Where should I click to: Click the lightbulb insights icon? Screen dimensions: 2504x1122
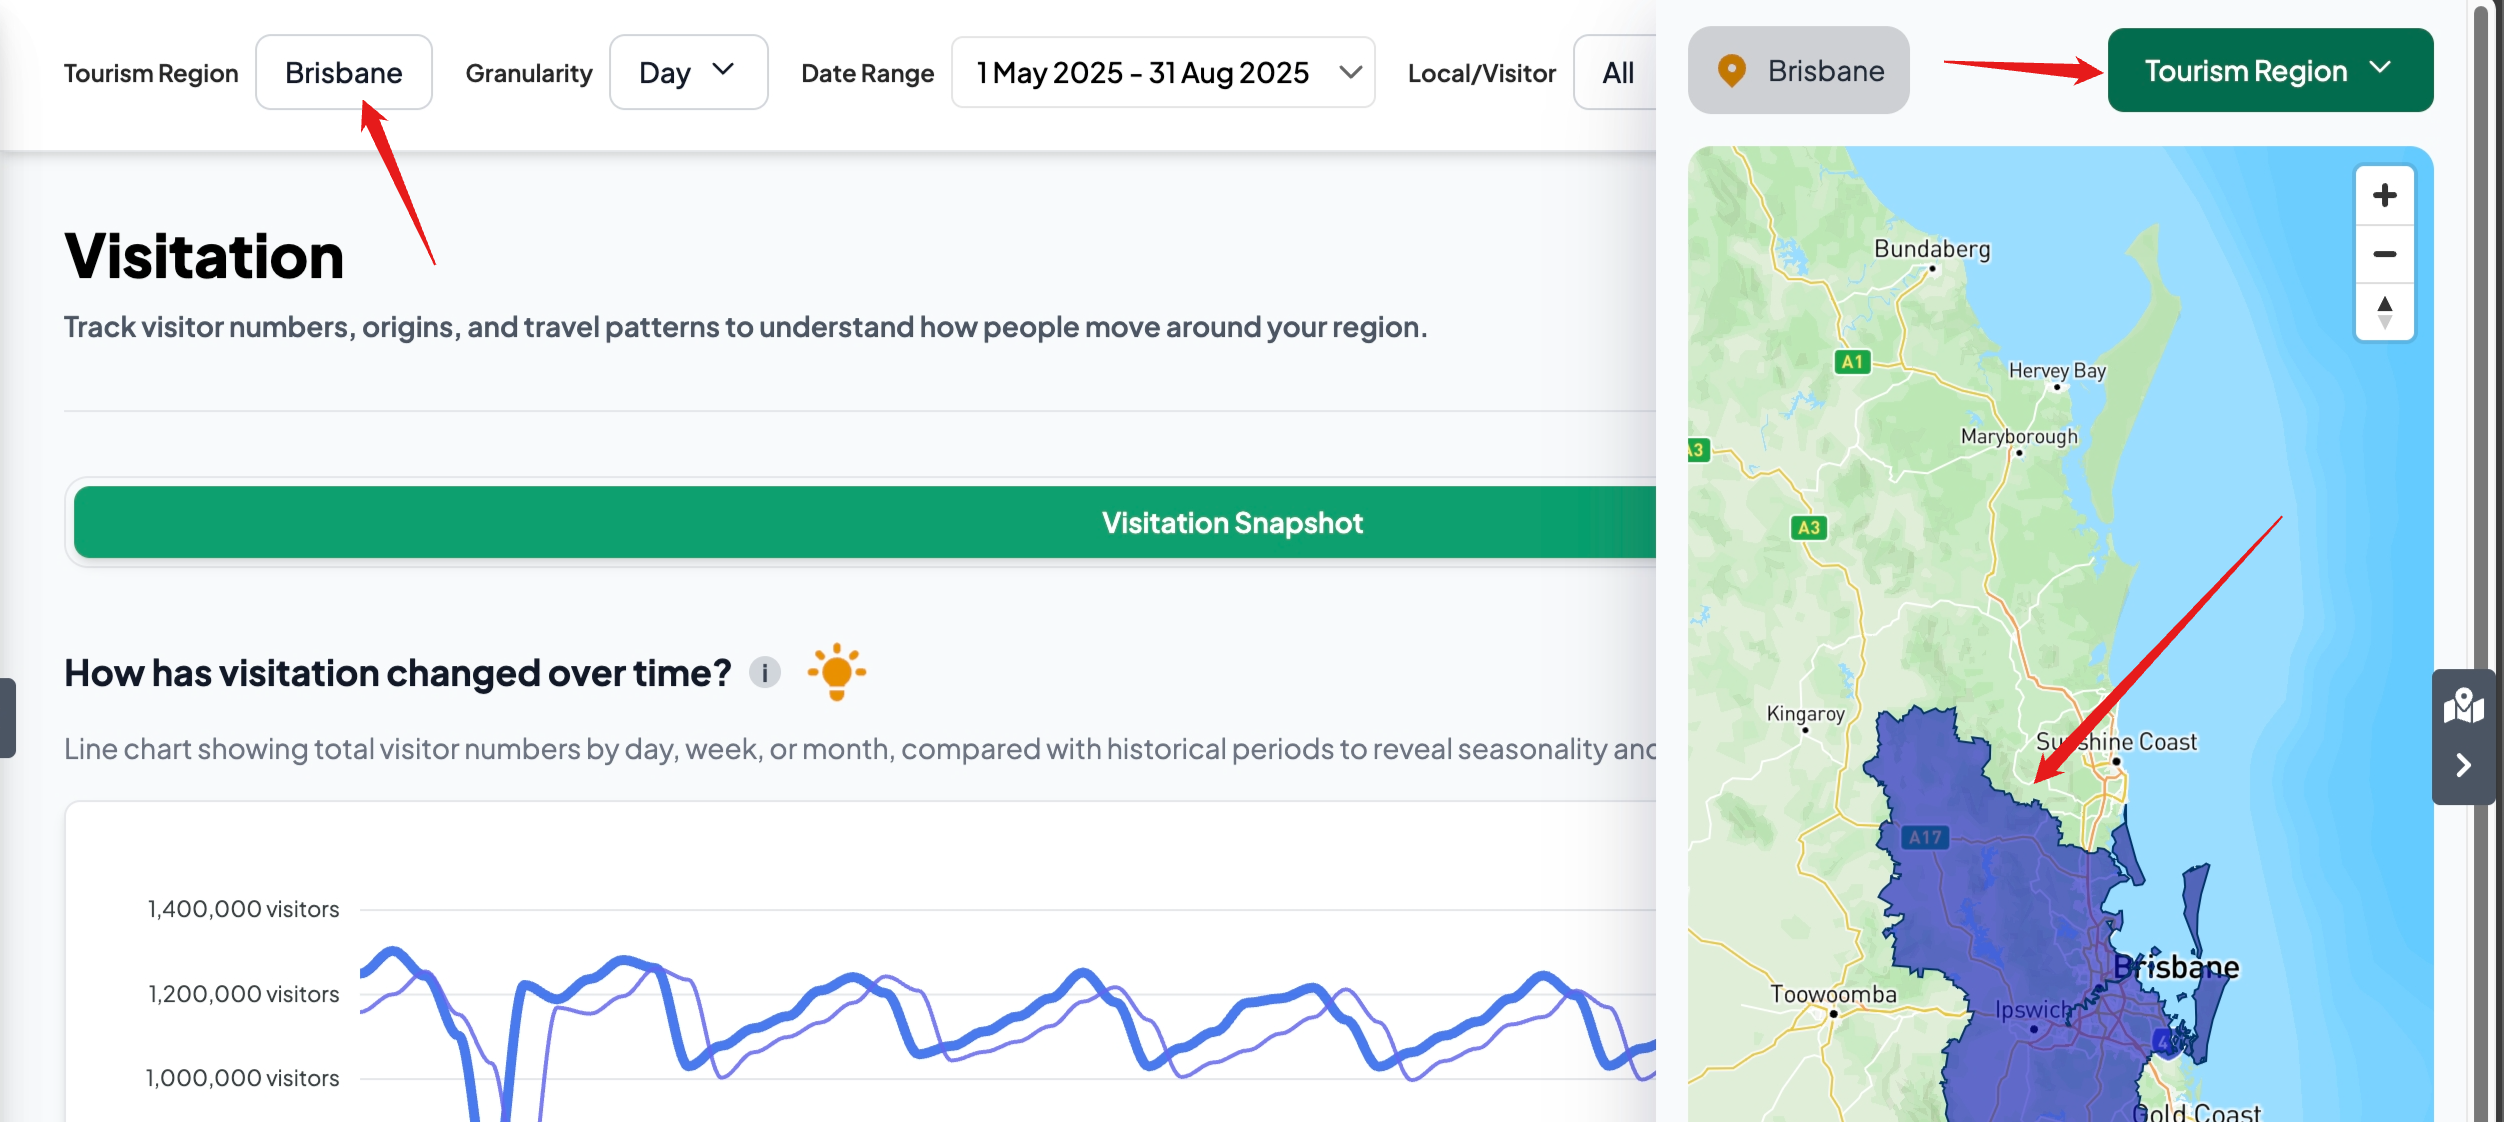tap(836, 672)
